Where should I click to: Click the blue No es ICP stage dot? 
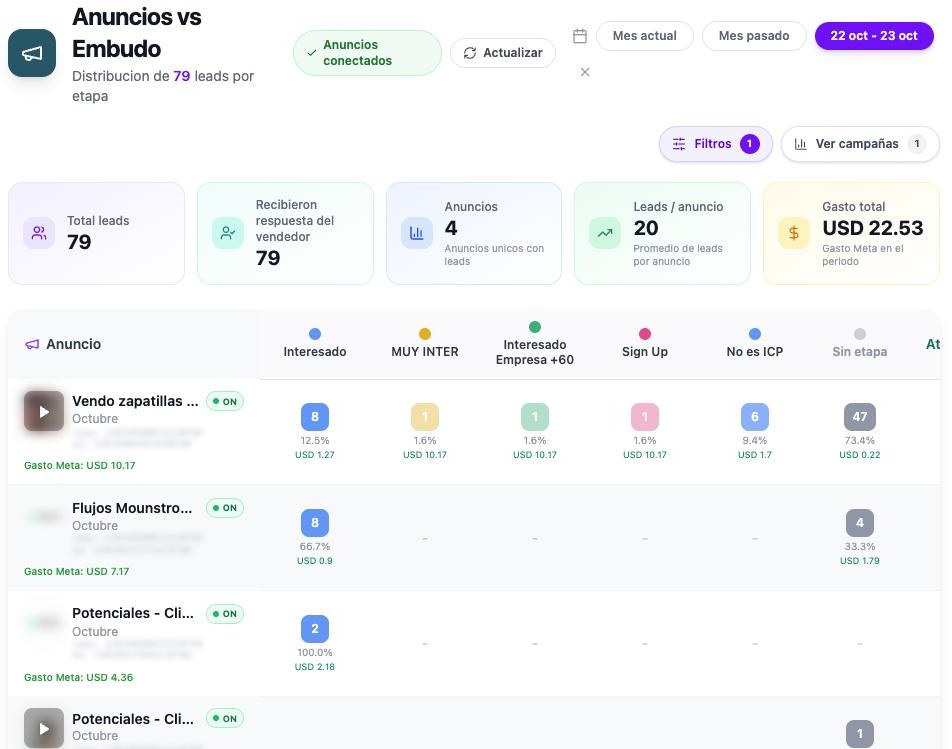pyautogui.click(x=755, y=334)
